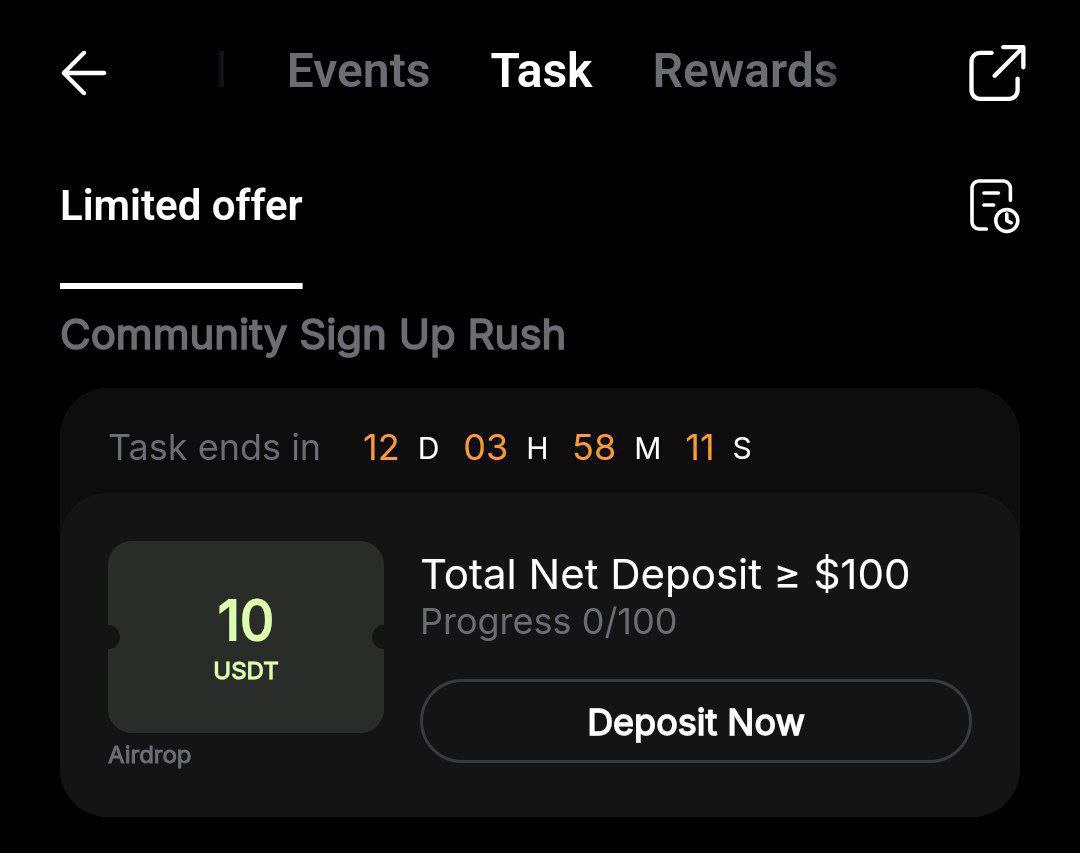1080x853 pixels.
Task: Open the task history icon with clock
Action: [994, 206]
